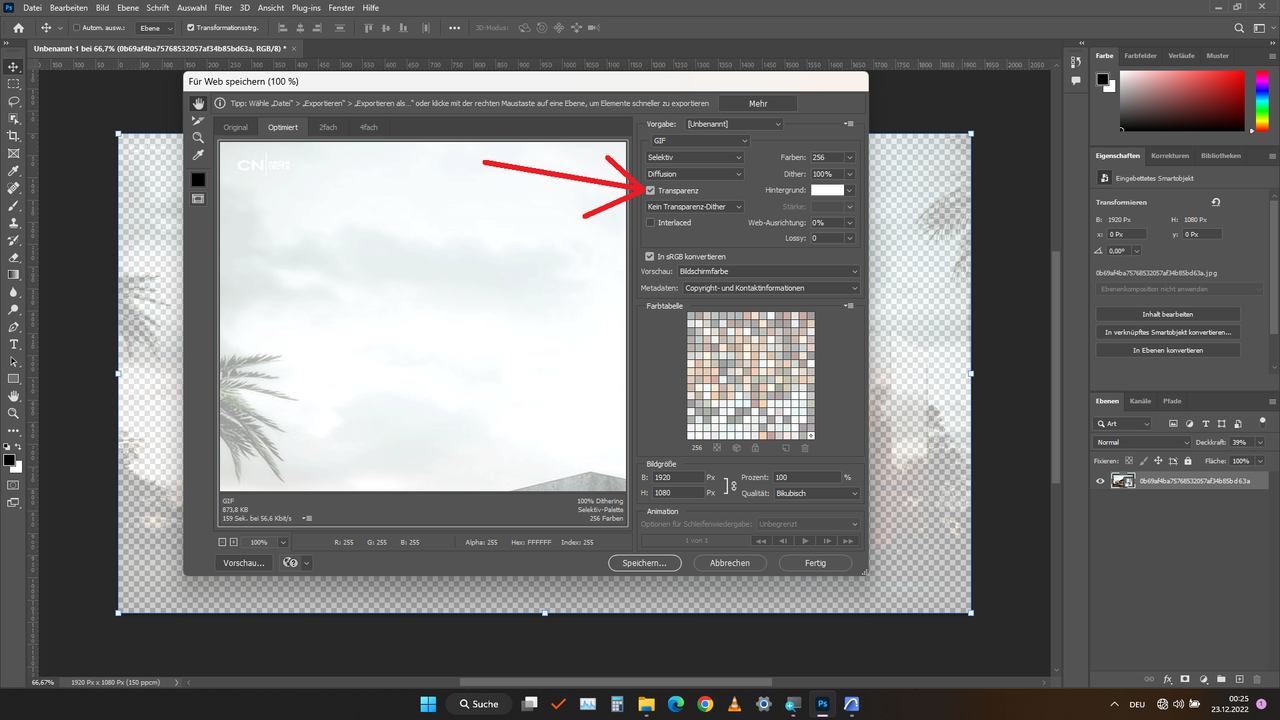Open the Qualität Bikubisch dropdown
Image resolution: width=1280 pixels, height=720 pixels.
816,493
